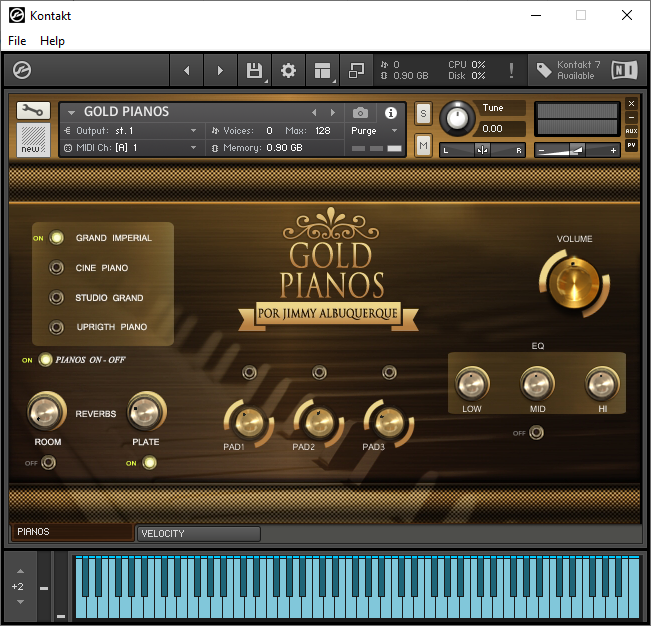
Task: Go to previous instrument with left arrow
Action: click(x=187, y=71)
